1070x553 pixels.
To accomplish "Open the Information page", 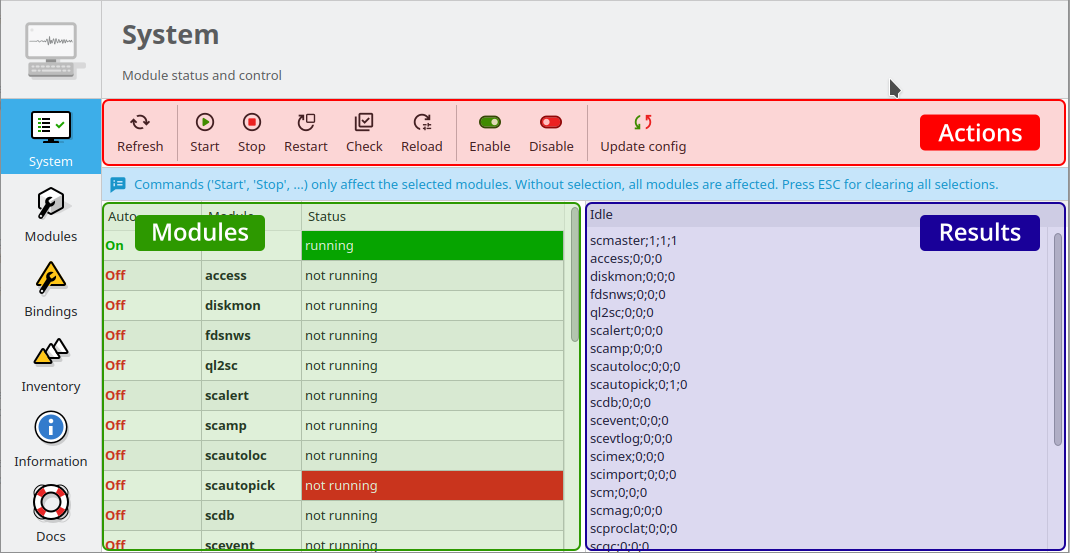I will click(x=51, y=439).
